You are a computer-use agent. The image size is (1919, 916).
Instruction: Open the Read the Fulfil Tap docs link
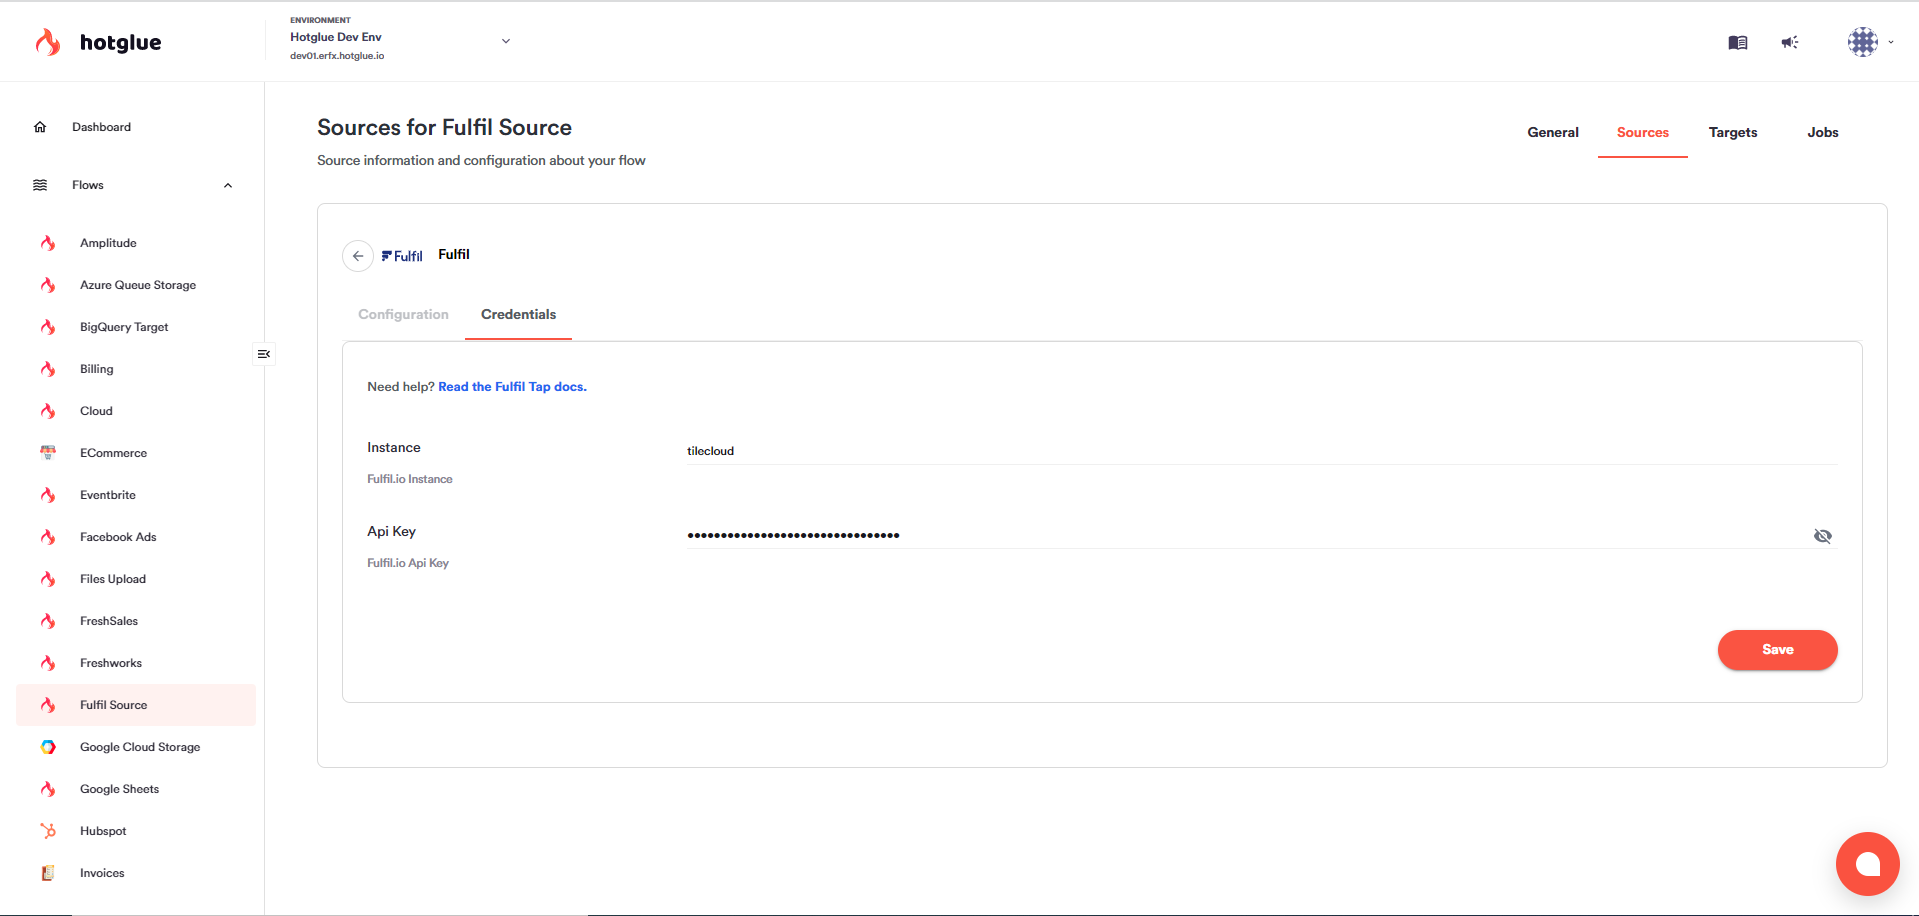(512, 387)
